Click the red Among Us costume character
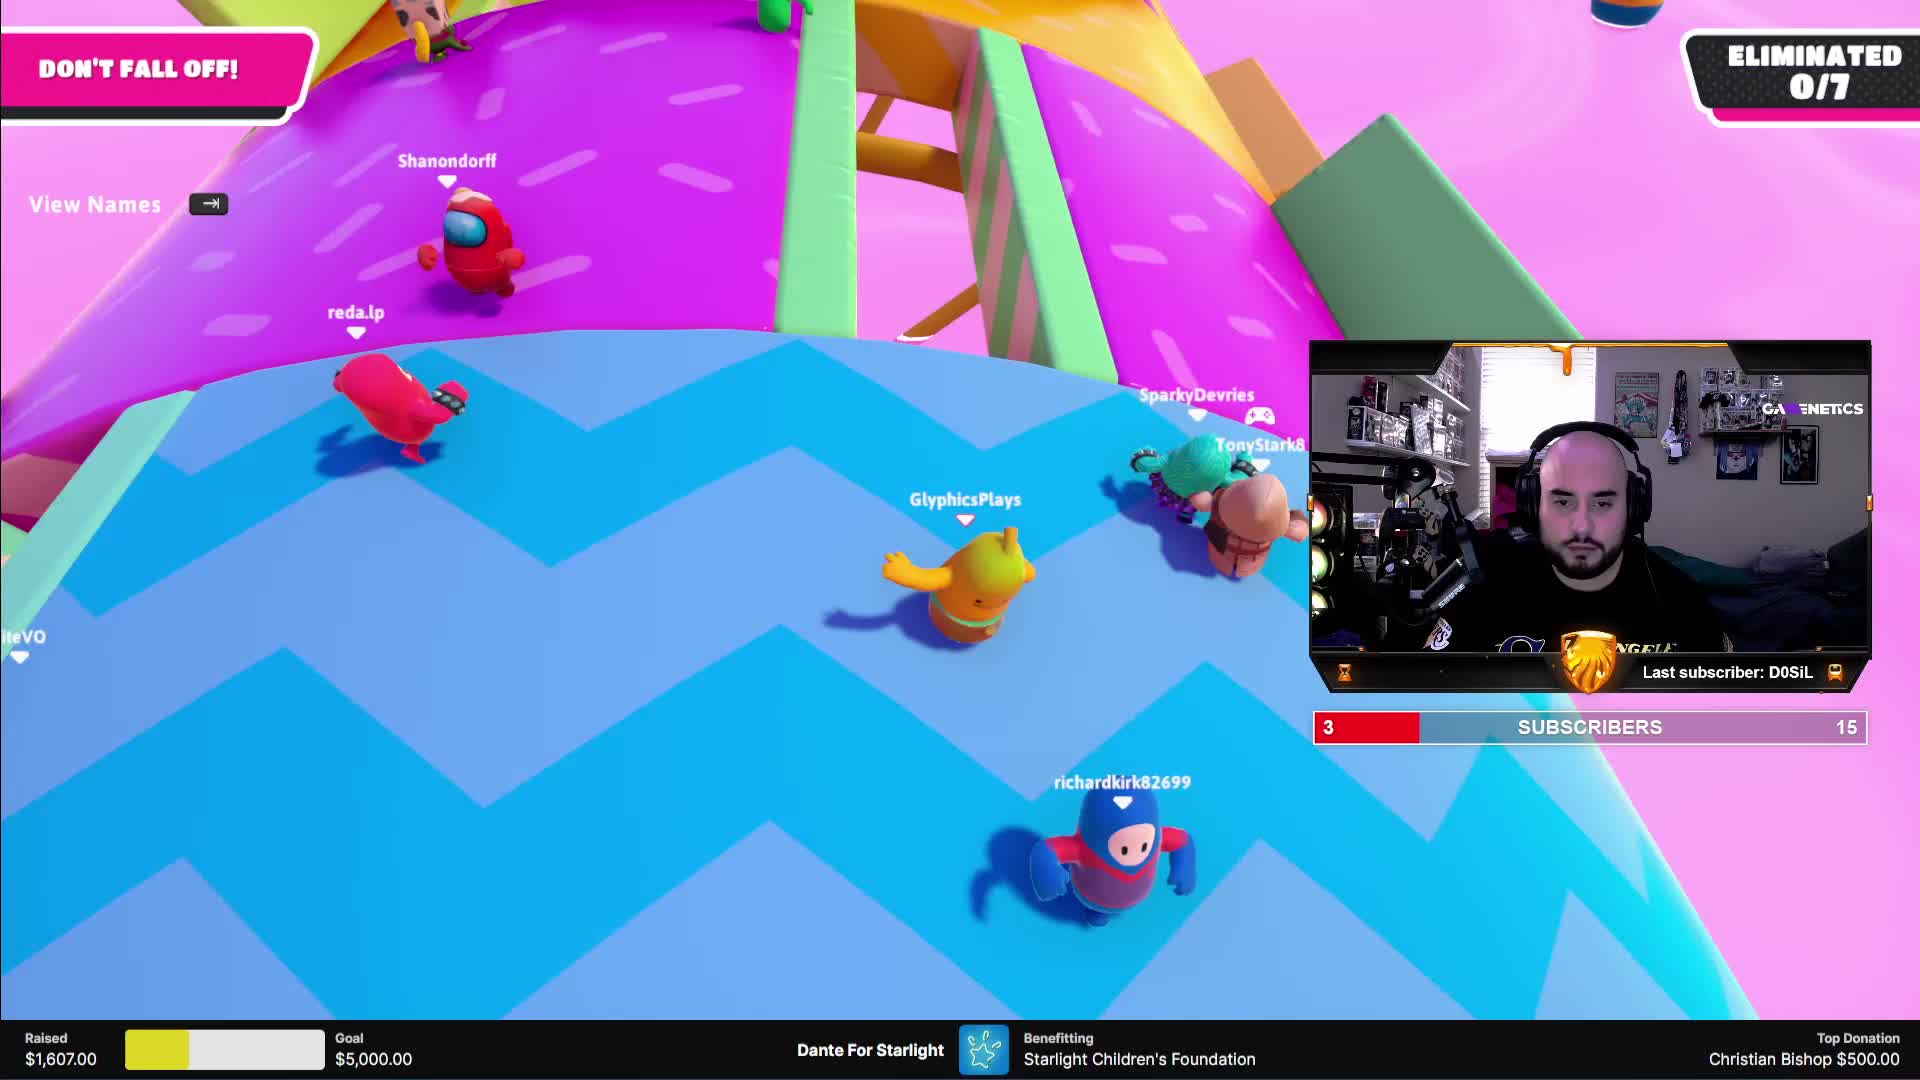1920x1080 pixels. 472,242
